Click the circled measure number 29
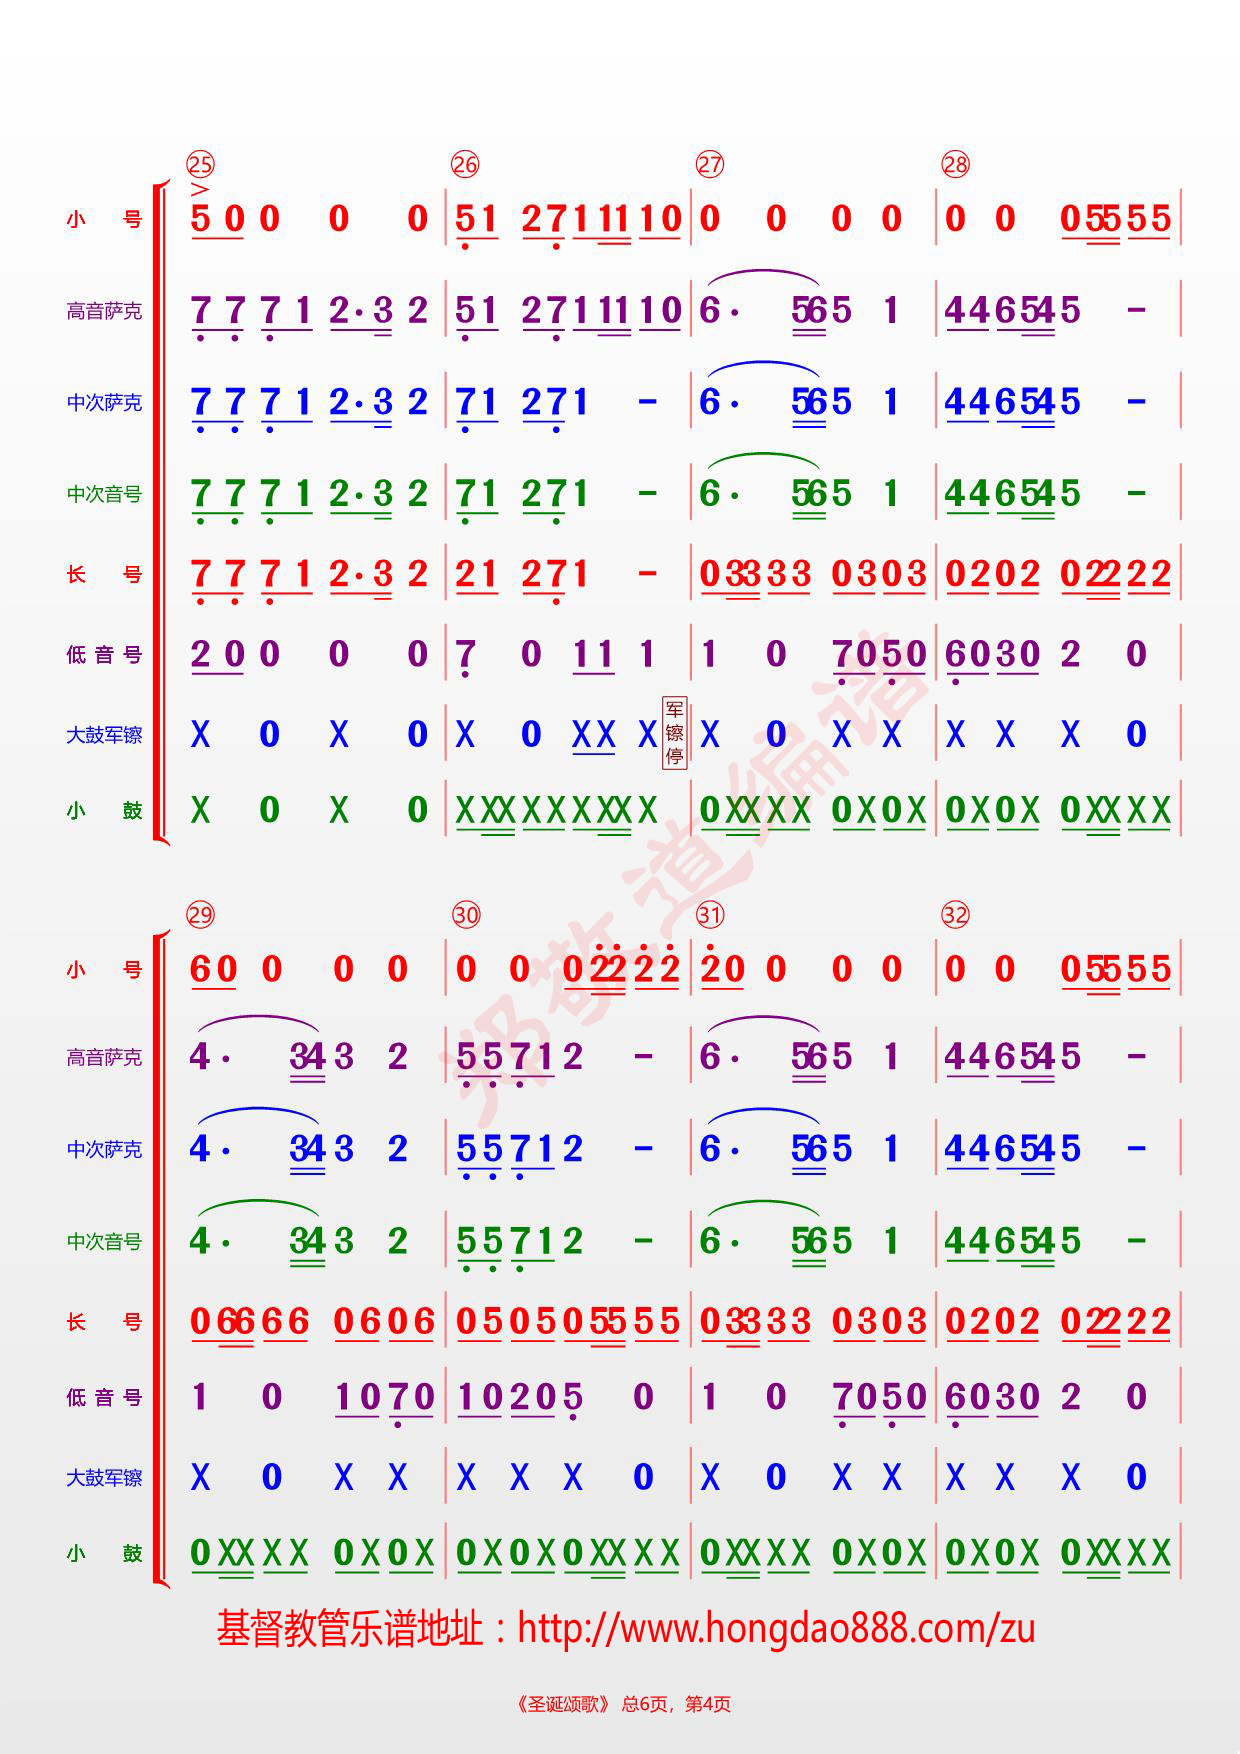Screen dimensions: 1240x1754 coord(200,915)
